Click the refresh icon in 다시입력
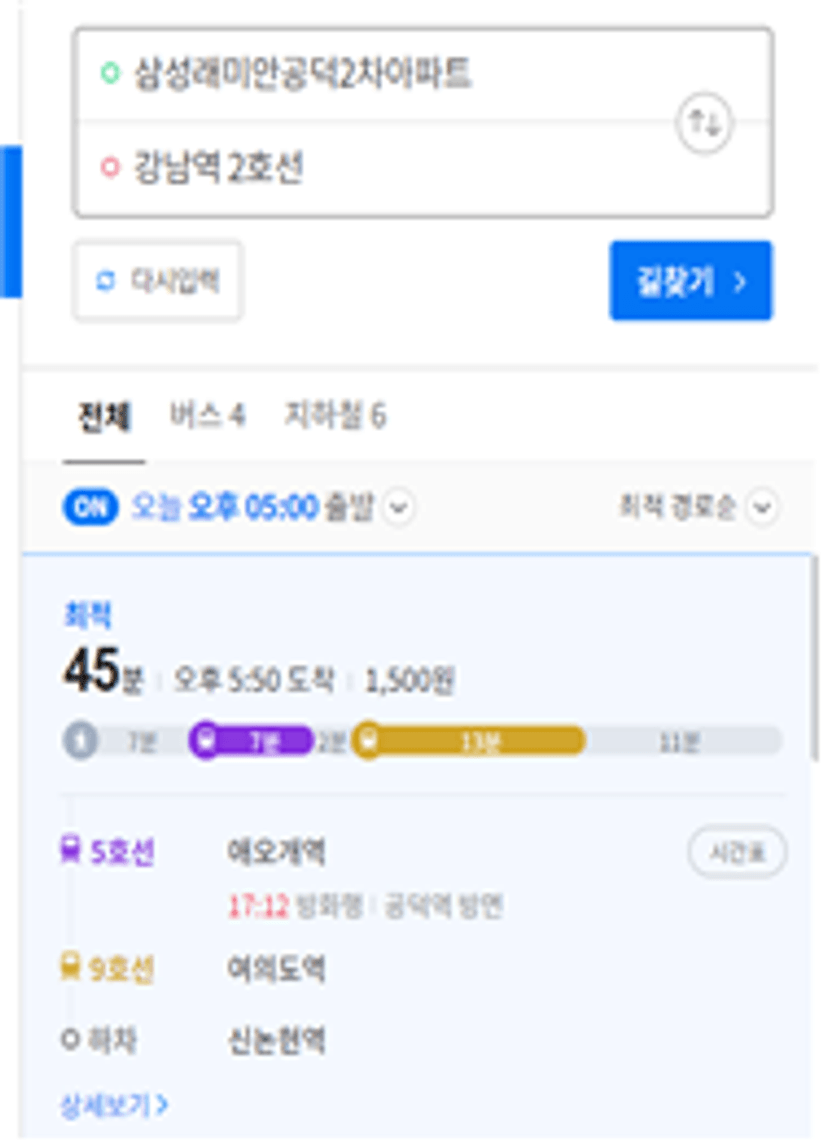Screen dimensions: 827x1146 pyautogui.click(x=107, y=281)
